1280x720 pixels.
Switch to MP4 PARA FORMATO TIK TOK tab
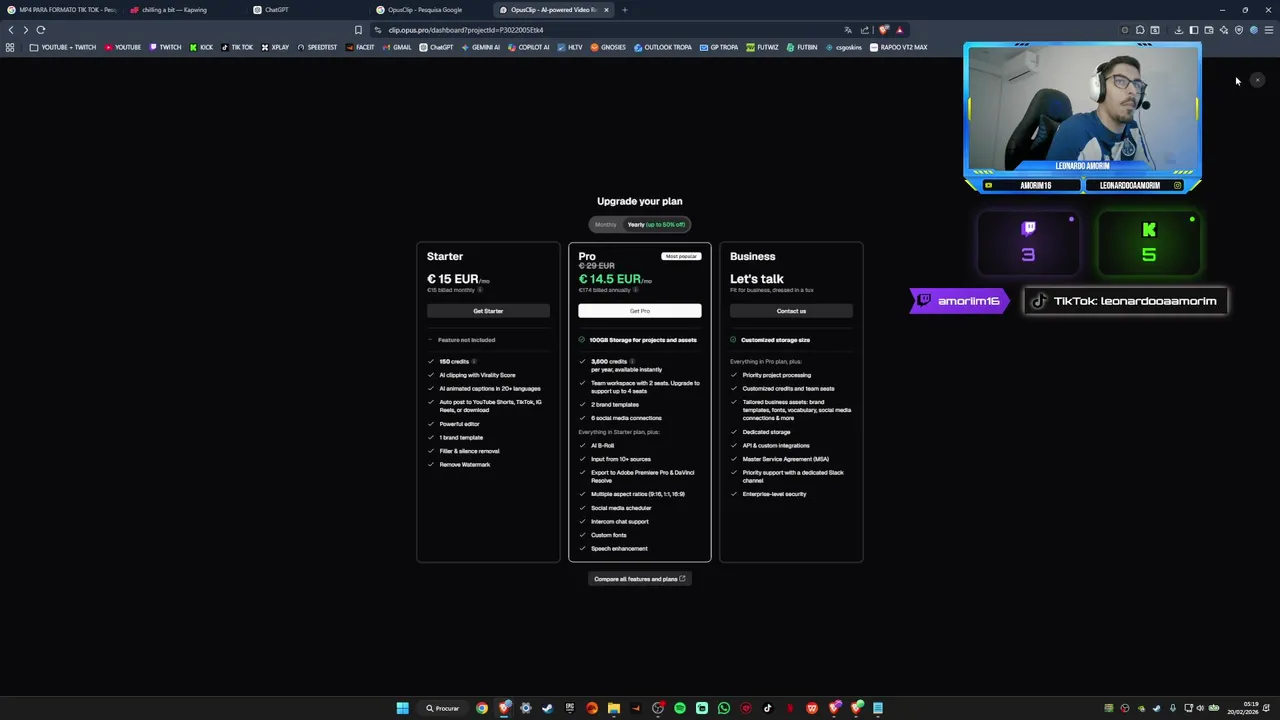pos(60,10)
